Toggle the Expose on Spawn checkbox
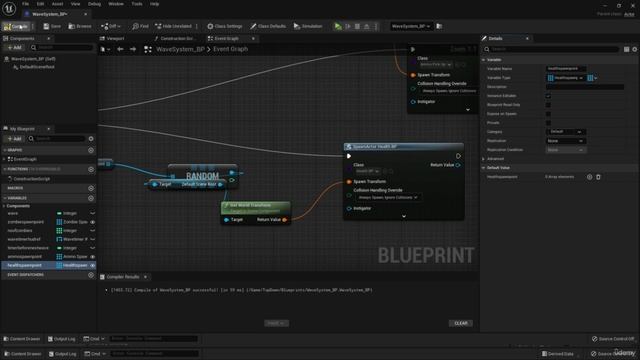640x360 pixels. (x=548, y=114)
